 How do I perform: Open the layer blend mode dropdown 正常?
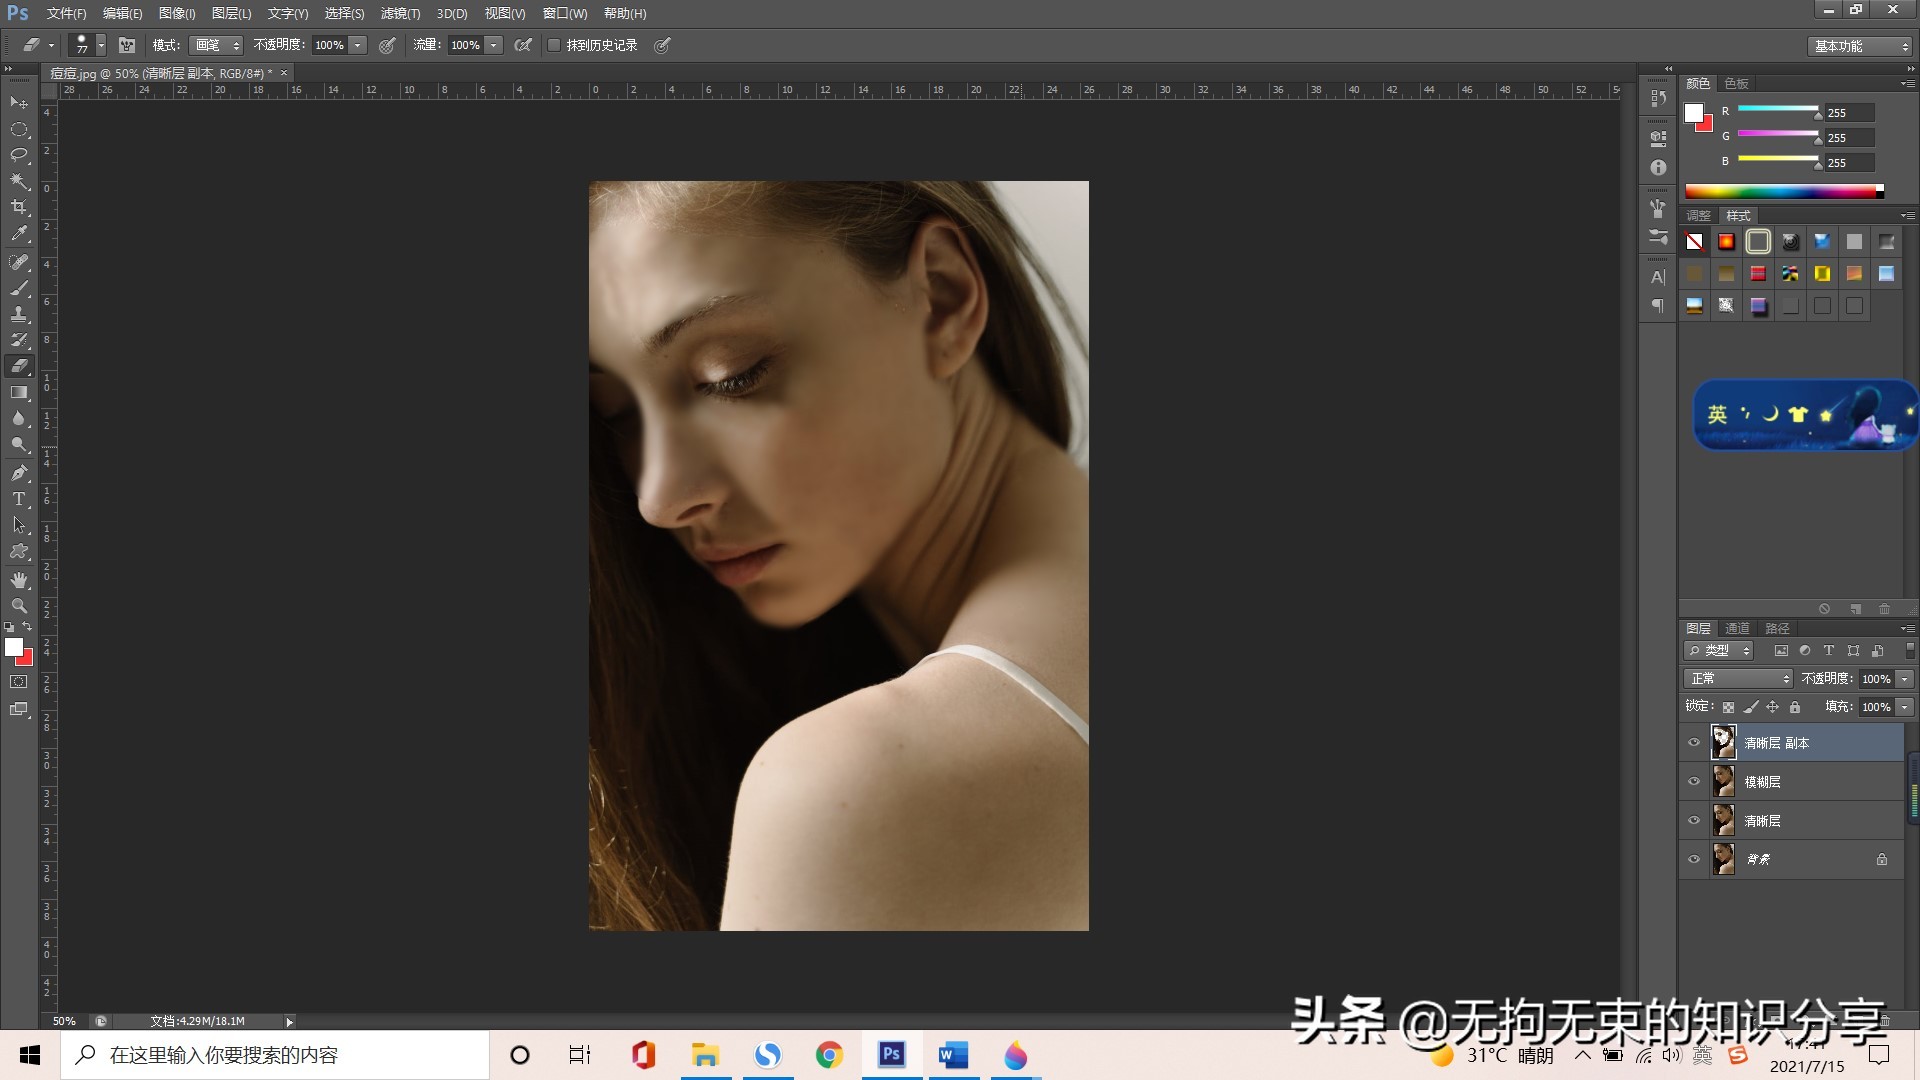point(1738,679)
